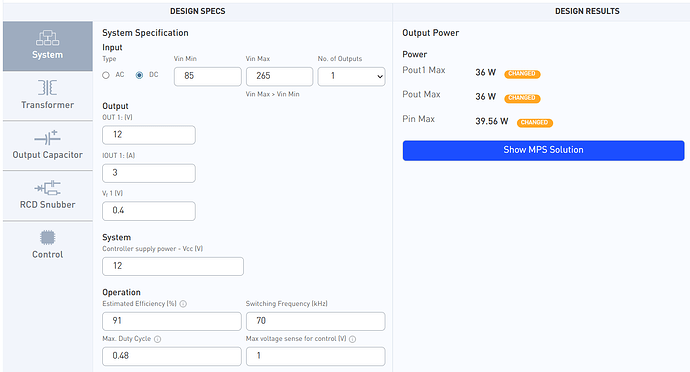Open the System section icon

pyautogui.click(x=48, y=38)
